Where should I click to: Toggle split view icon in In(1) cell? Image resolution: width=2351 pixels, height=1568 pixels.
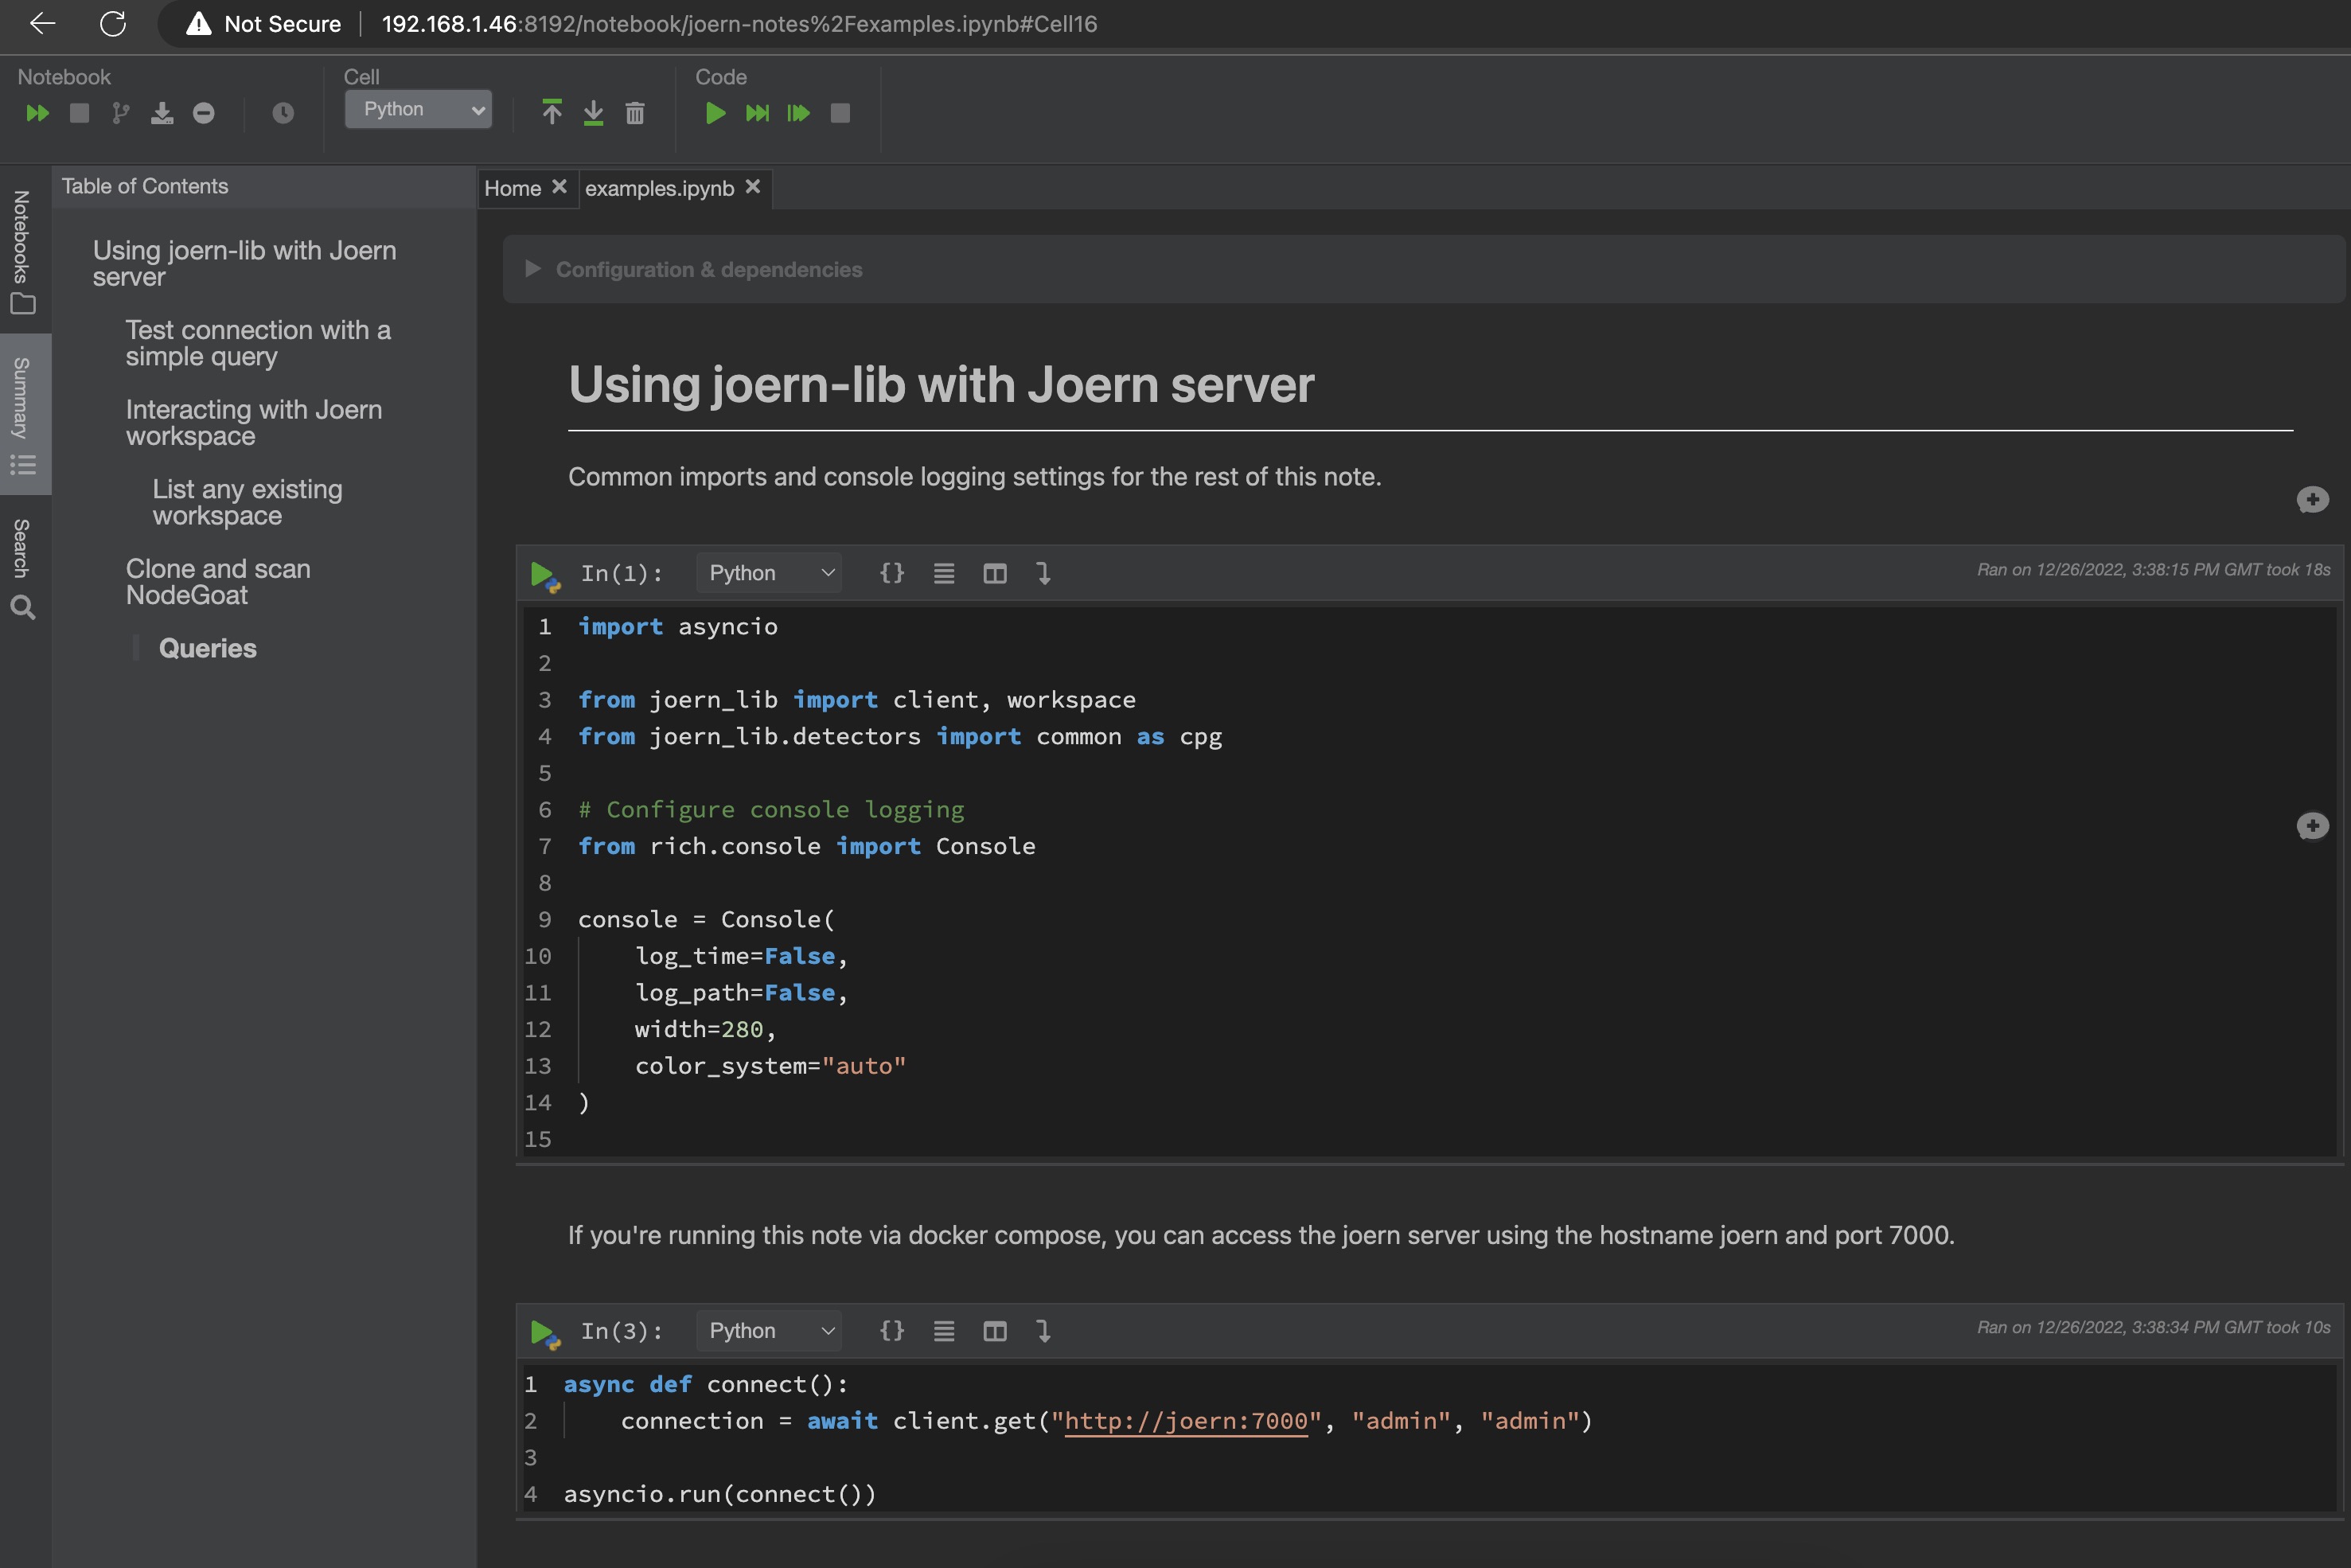tap(994, 573)
